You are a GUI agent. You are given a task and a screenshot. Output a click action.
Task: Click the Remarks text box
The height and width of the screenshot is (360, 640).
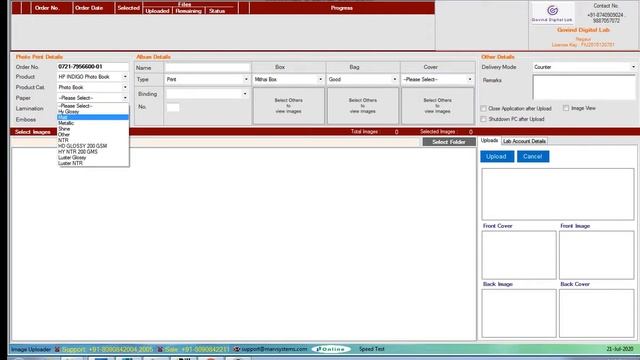[584, 87]
